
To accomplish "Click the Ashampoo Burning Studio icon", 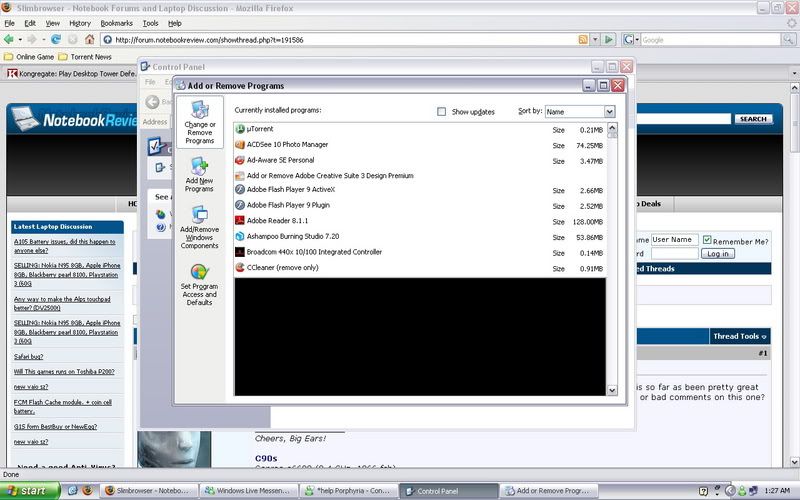I will pos(240,236).
